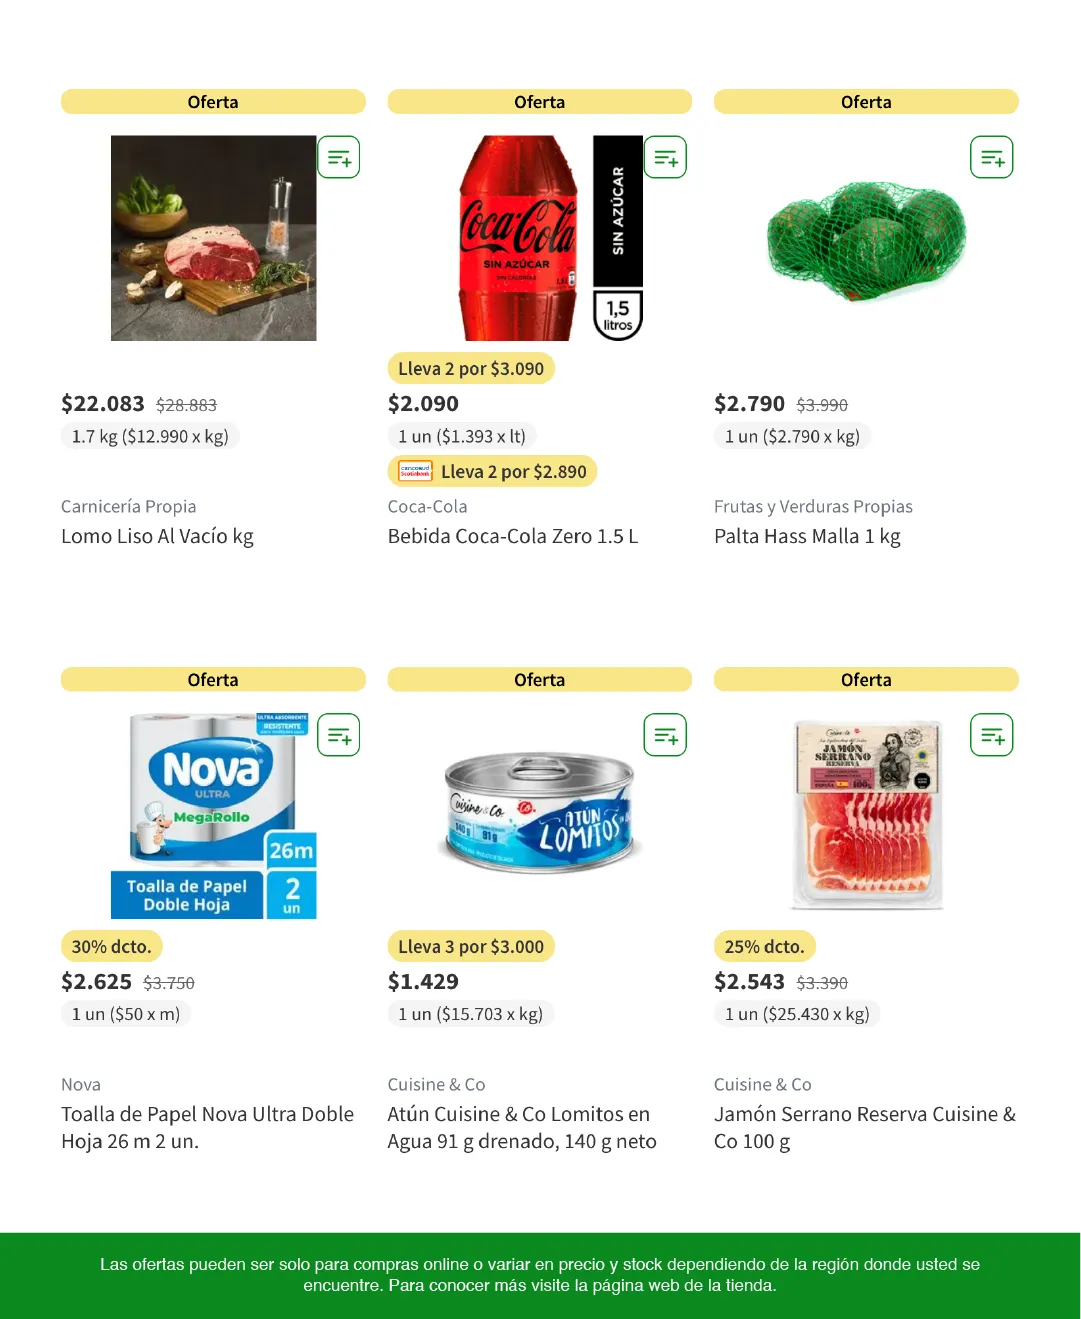
Task: Open the Nova paper towel image
Action: (x=213, y=815)
